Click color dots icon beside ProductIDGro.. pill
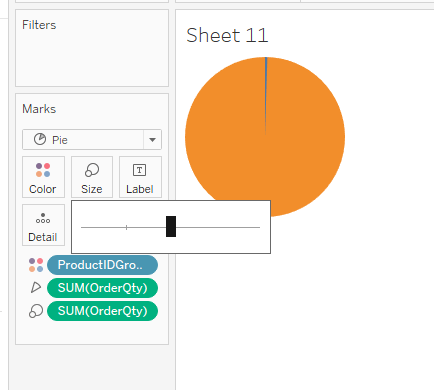Viewport: 434px width, 390px height. (x=36, y=265)
